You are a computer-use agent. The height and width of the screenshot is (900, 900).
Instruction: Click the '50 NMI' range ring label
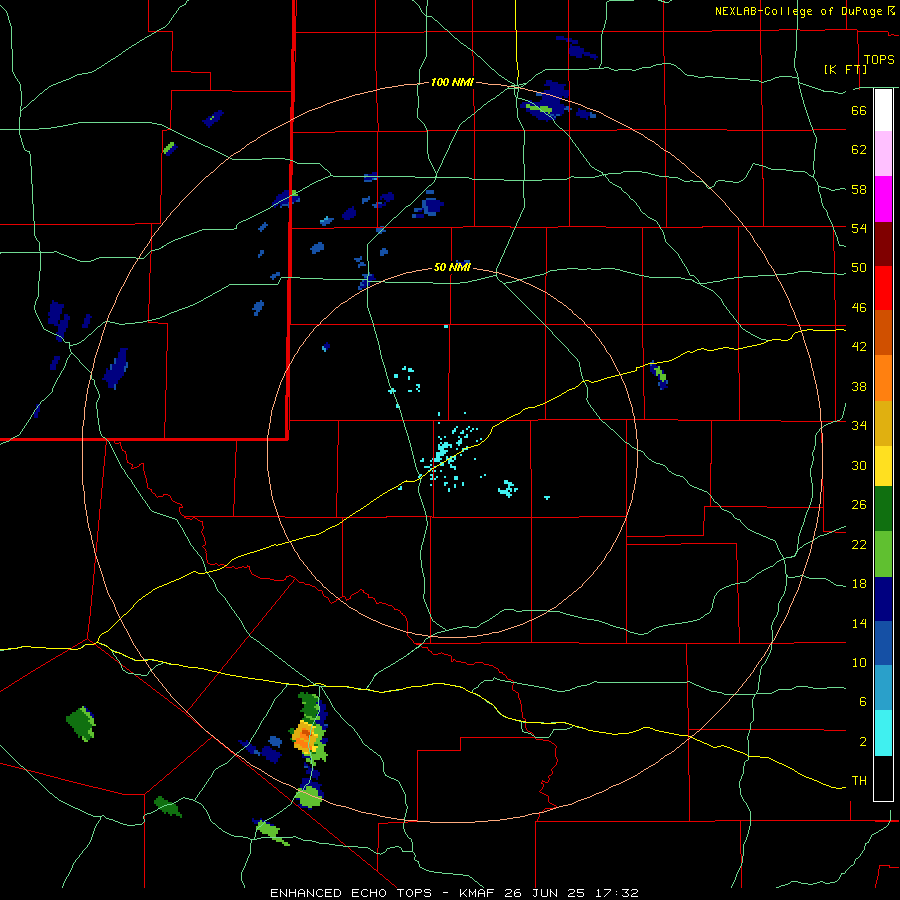point(452,267)
